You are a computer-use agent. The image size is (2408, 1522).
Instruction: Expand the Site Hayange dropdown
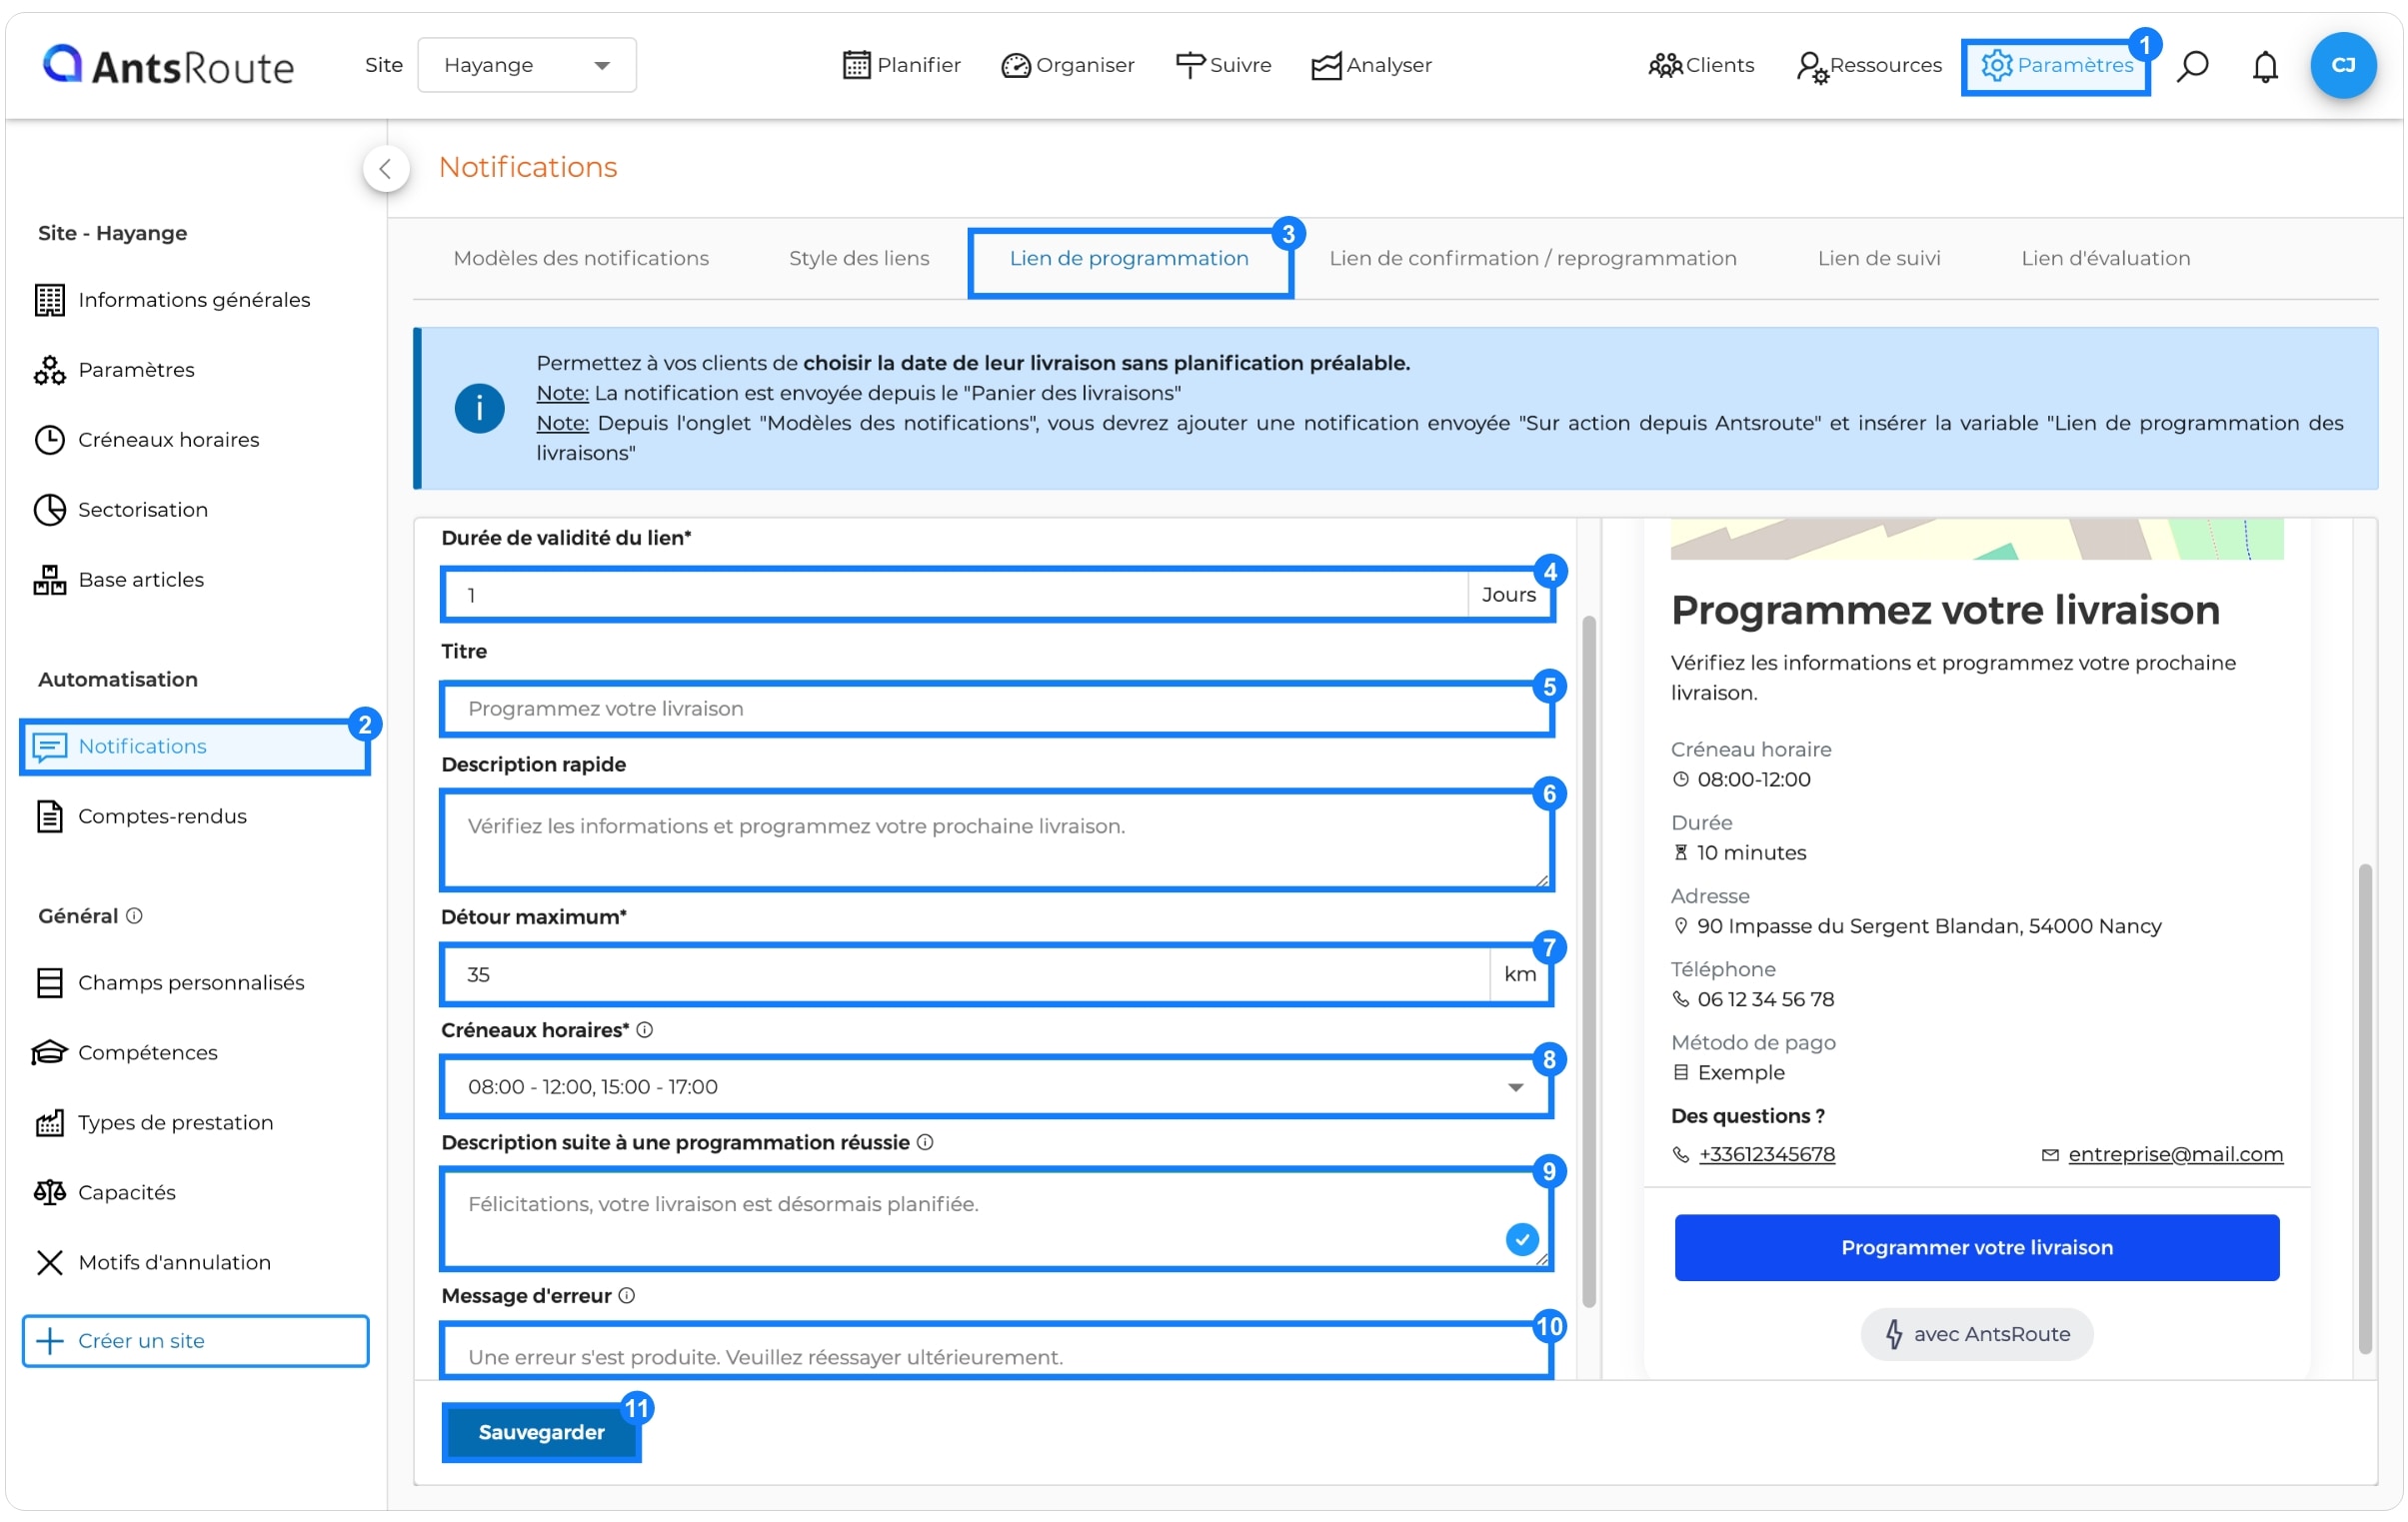tap(527, 65)
